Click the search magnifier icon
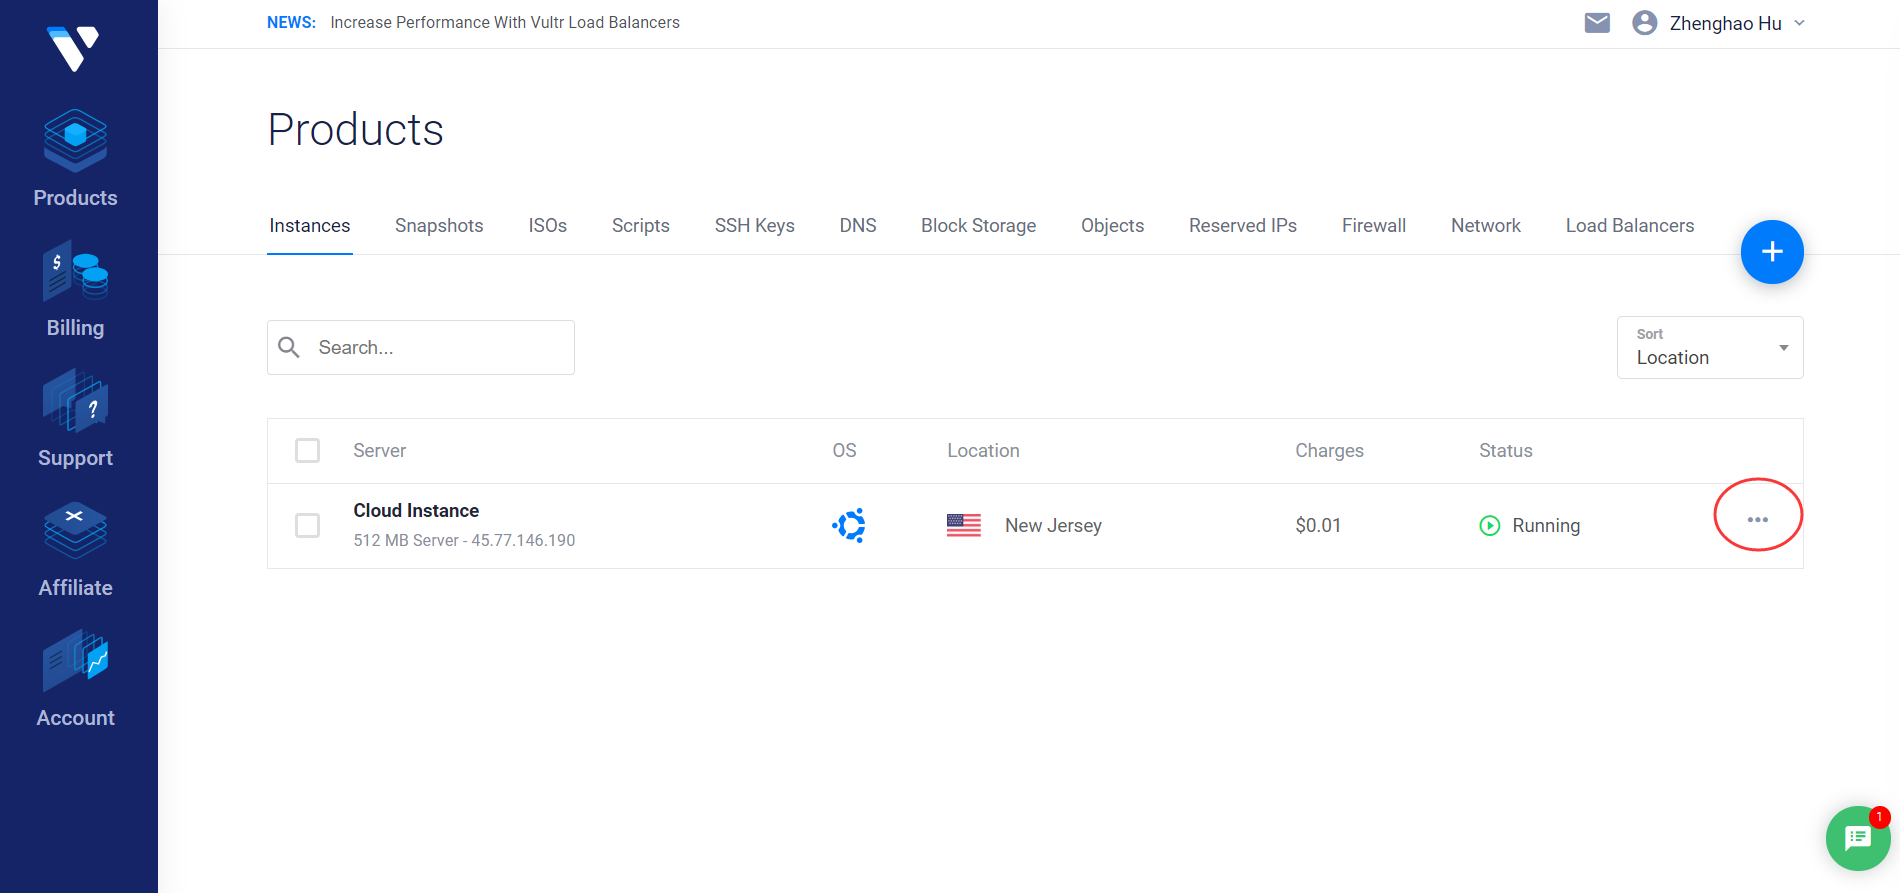 (x=289, y=347)
